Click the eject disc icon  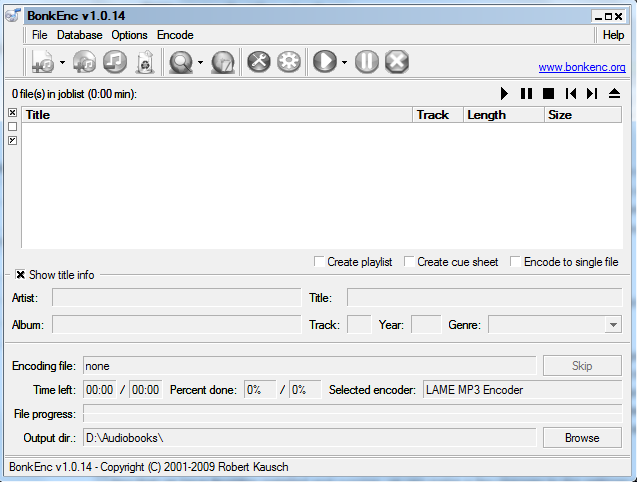614,94
